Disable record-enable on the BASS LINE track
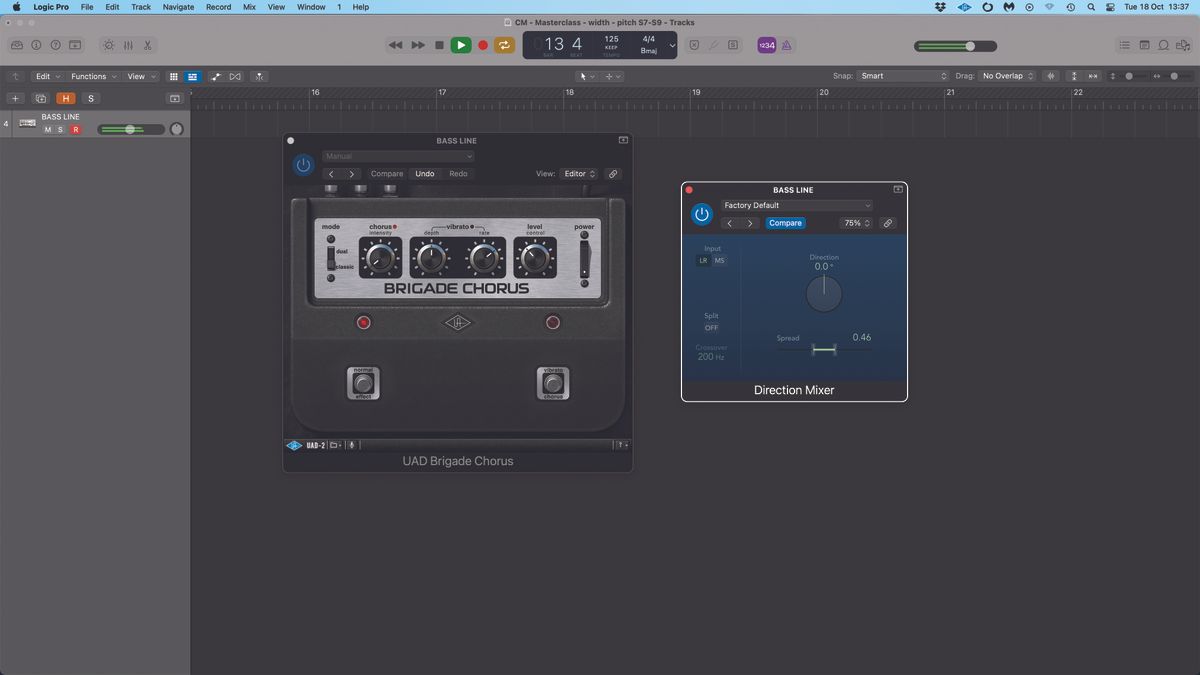This screenshot has width=1200, height=675. tap(75, 129)
